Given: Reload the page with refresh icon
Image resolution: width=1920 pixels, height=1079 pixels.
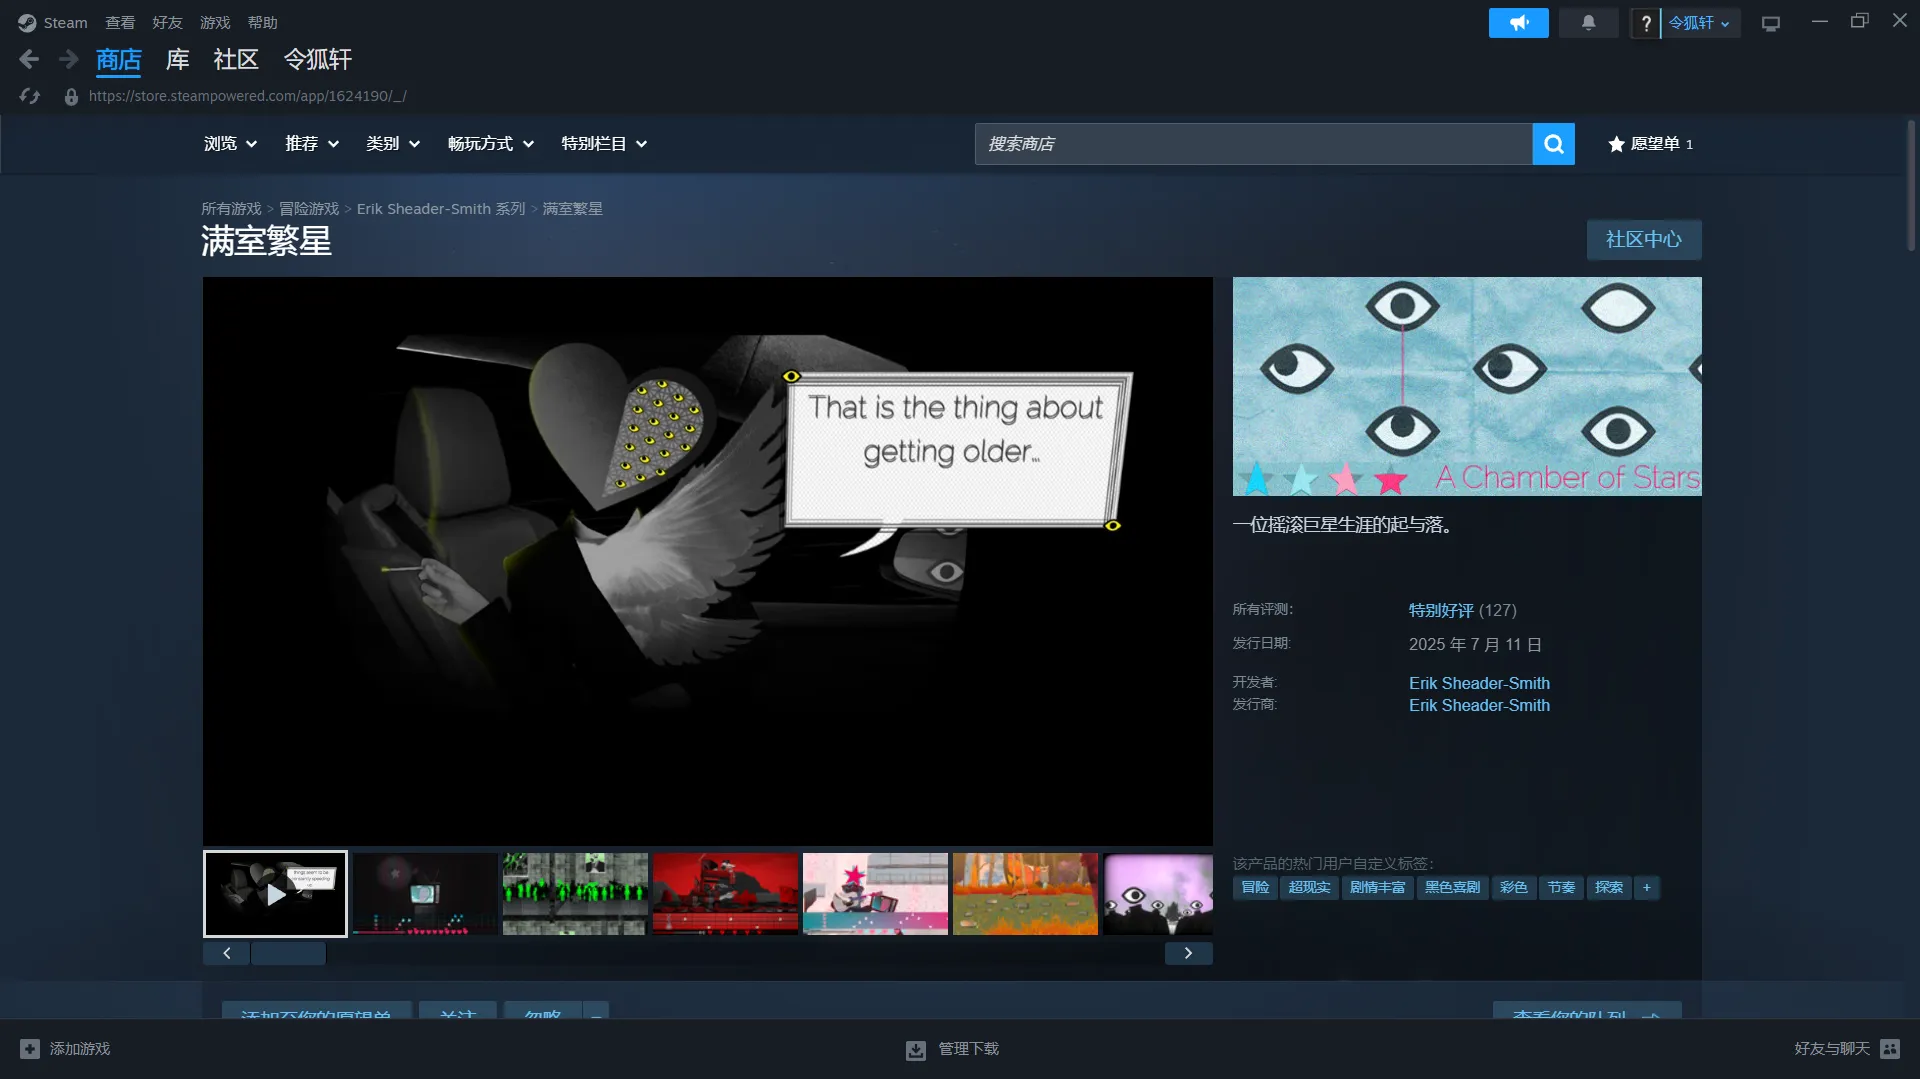Looking at the screenshot, I should point(30,96).
